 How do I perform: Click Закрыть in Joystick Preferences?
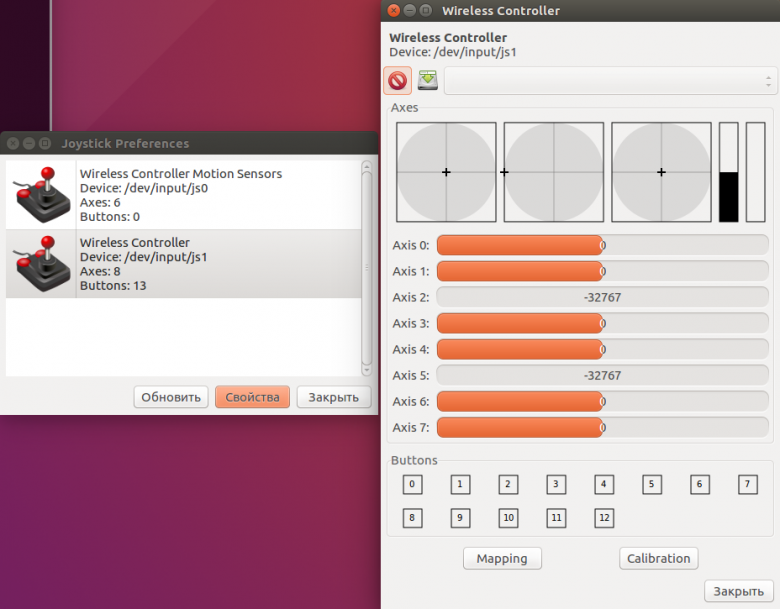coord(334,397)
